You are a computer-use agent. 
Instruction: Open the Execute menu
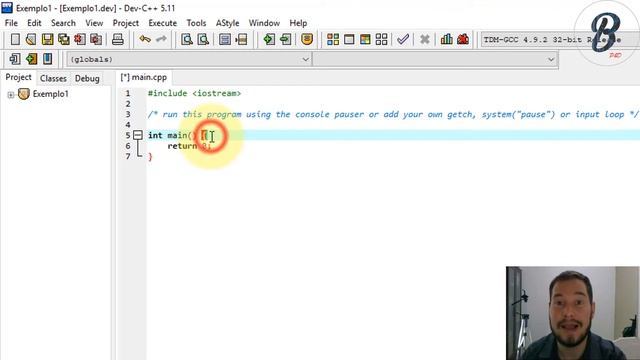pos(162,23)
